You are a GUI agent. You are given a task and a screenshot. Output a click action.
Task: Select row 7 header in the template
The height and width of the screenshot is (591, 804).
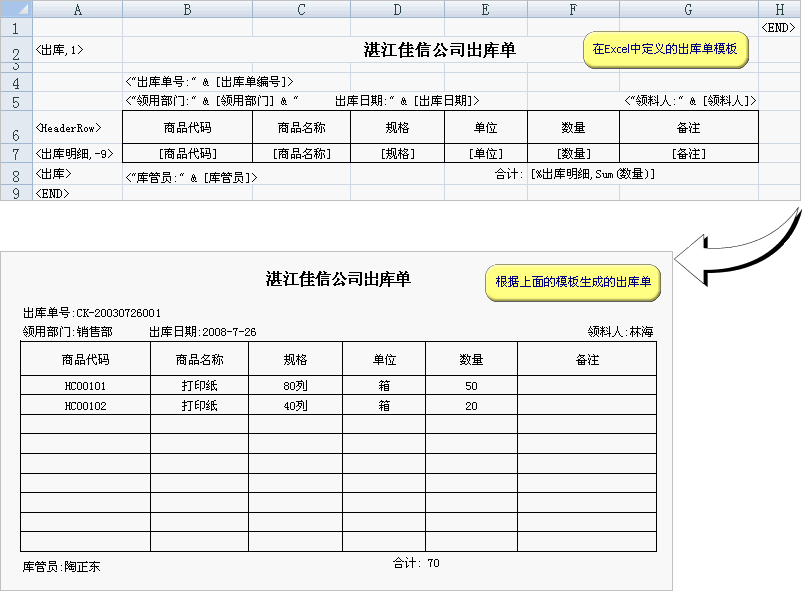pos(16,153)
